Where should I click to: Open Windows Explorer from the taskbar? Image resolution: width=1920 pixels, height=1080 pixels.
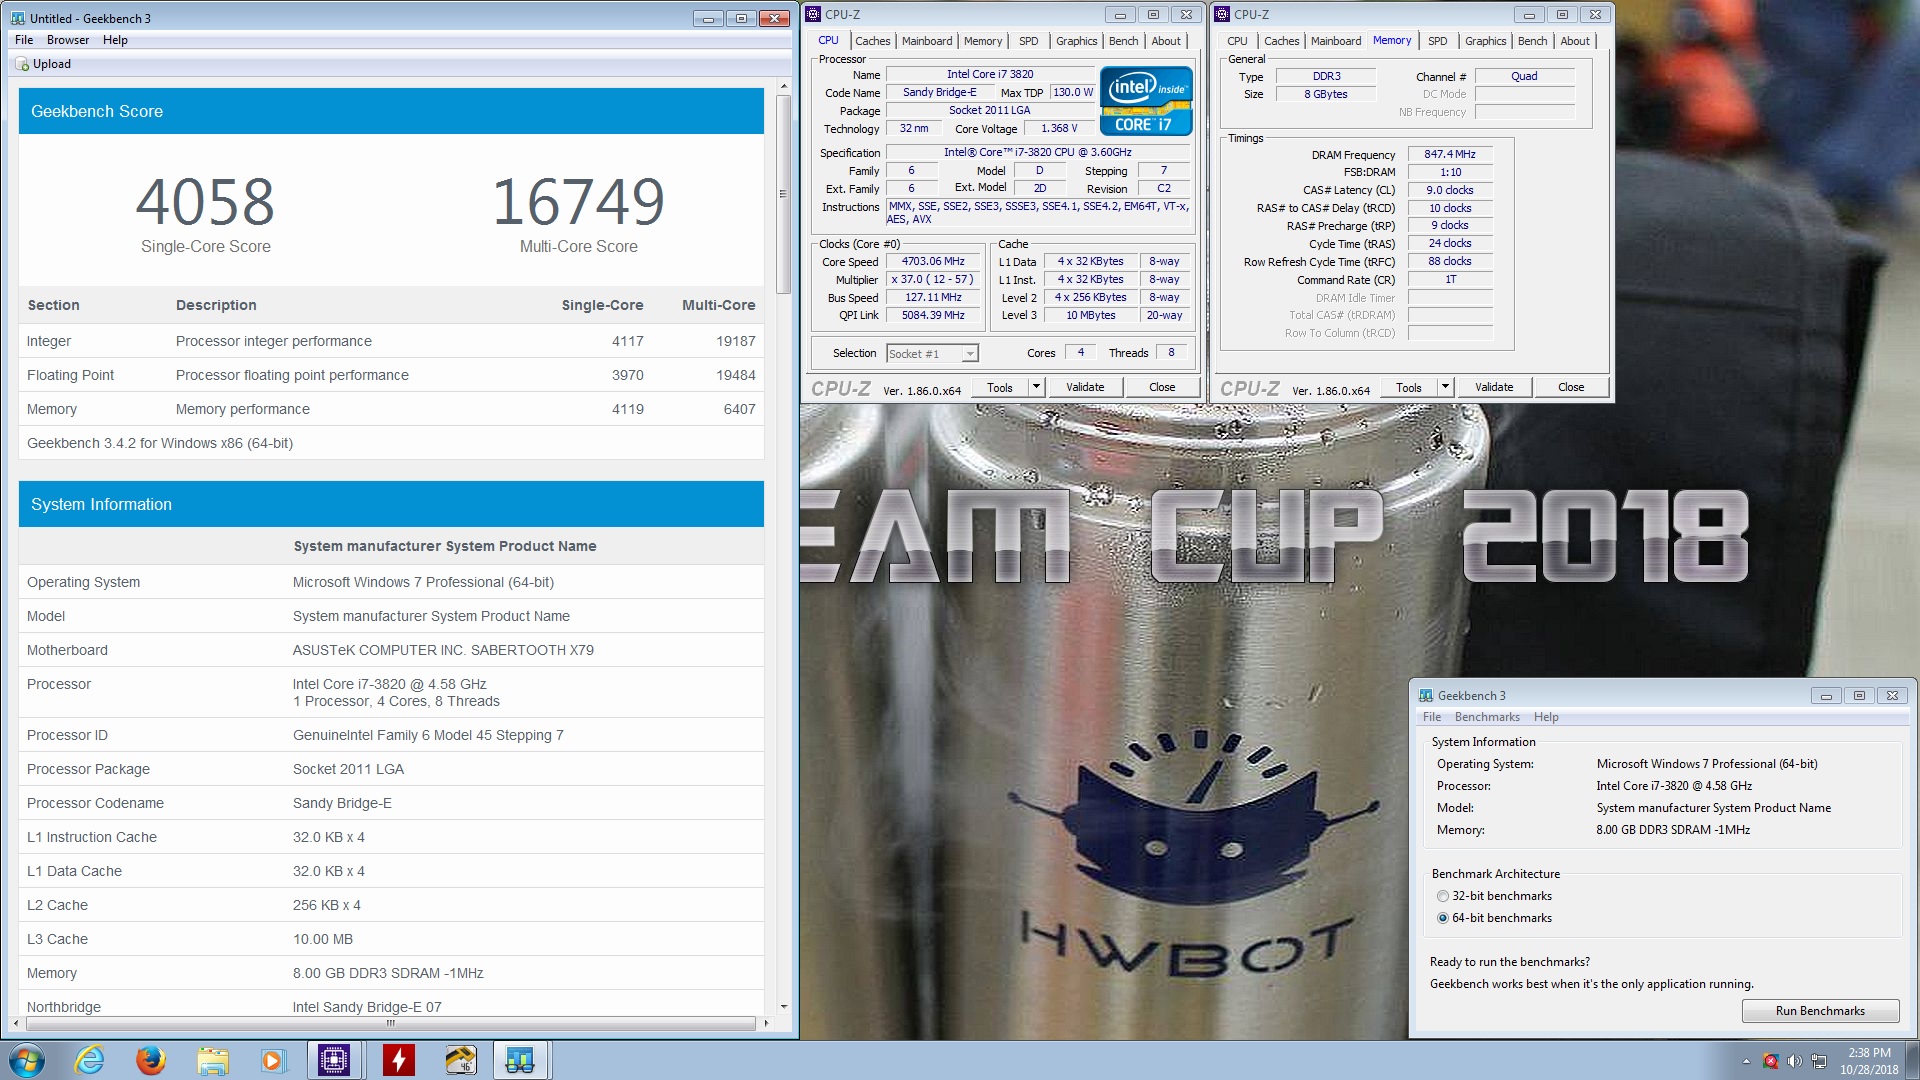[x=213, y=1060]
